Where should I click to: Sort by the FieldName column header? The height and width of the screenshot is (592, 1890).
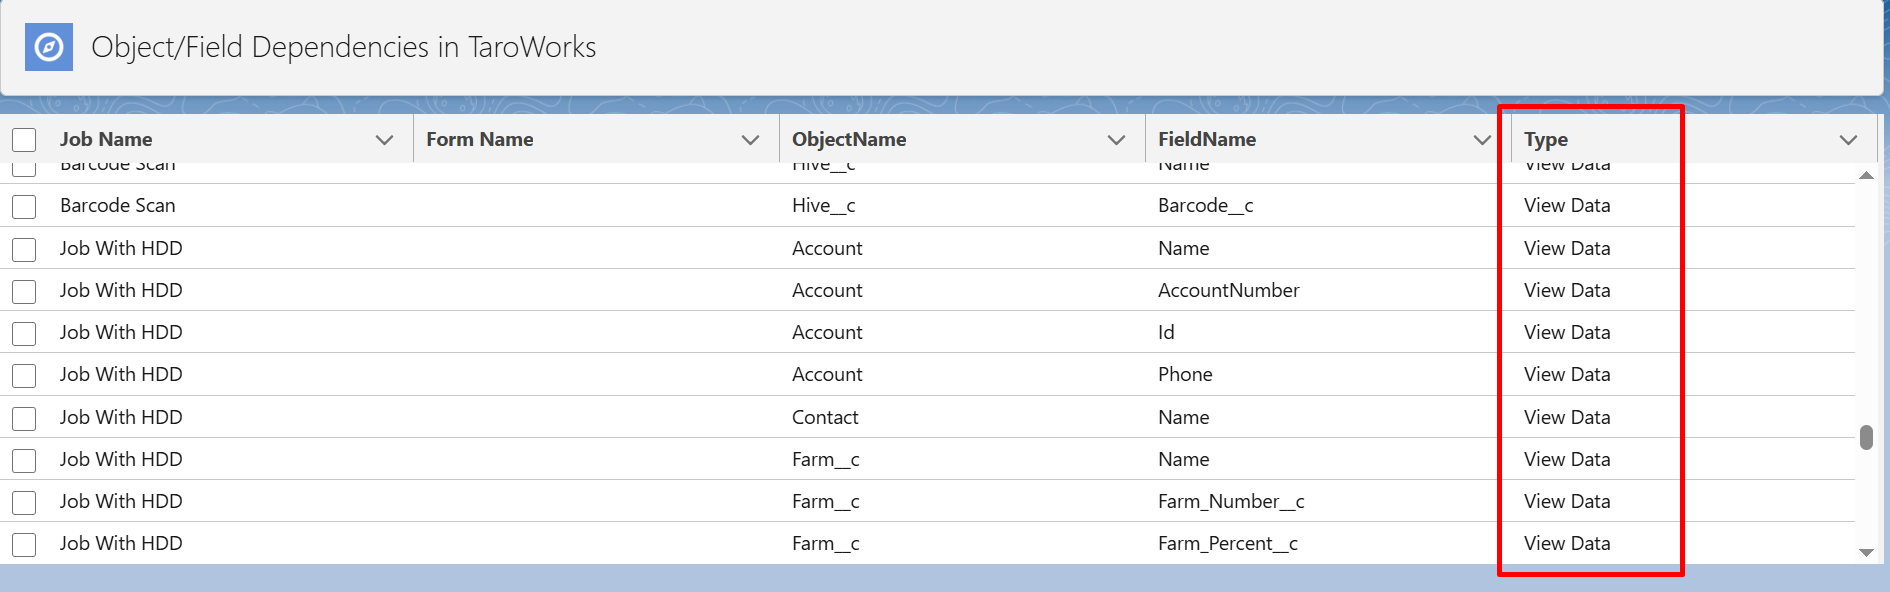click(x=1207, y=139)
